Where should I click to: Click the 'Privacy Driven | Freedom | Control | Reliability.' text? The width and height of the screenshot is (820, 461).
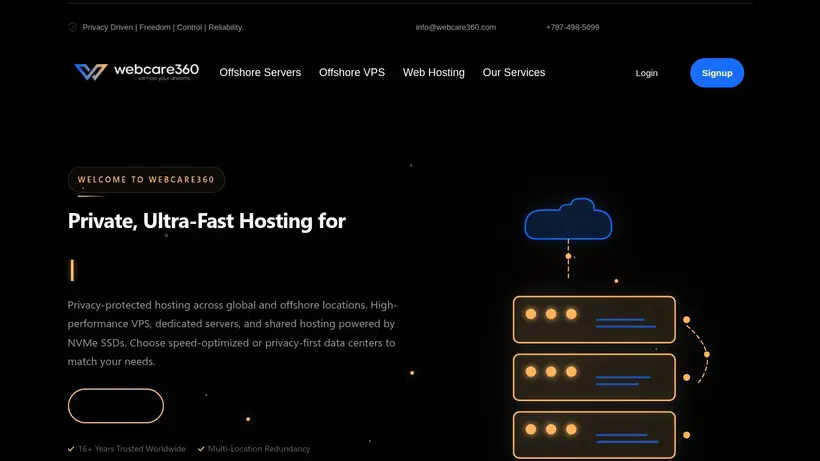coord(163,27)
